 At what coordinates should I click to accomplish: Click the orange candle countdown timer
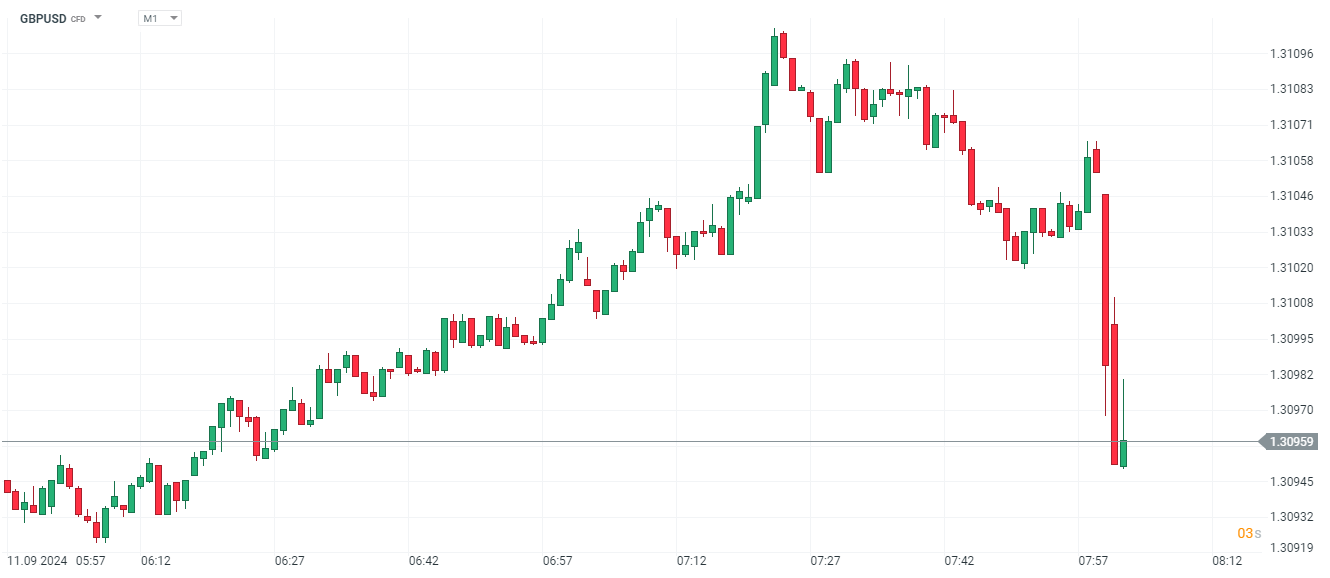[x=1249, y=533]
